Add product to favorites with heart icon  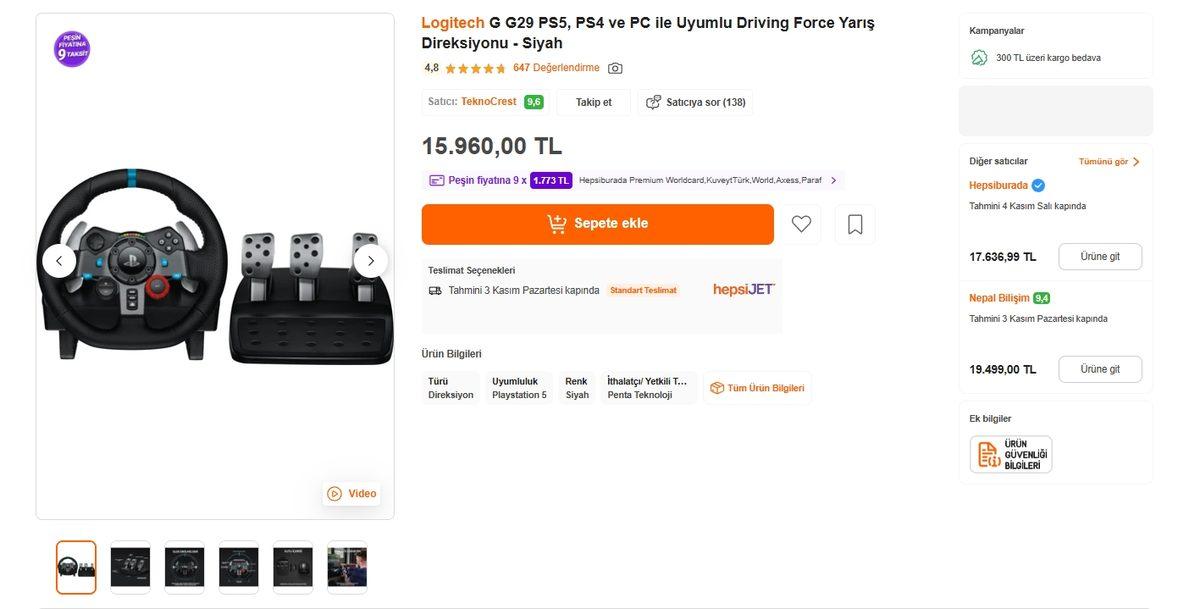point(801,224)
